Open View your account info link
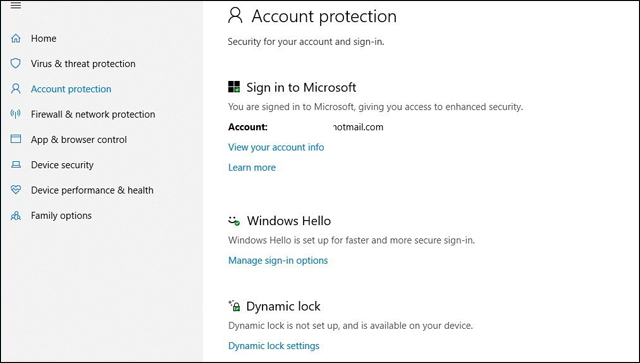This screenshot has width=640, height=363. (276, 147)
